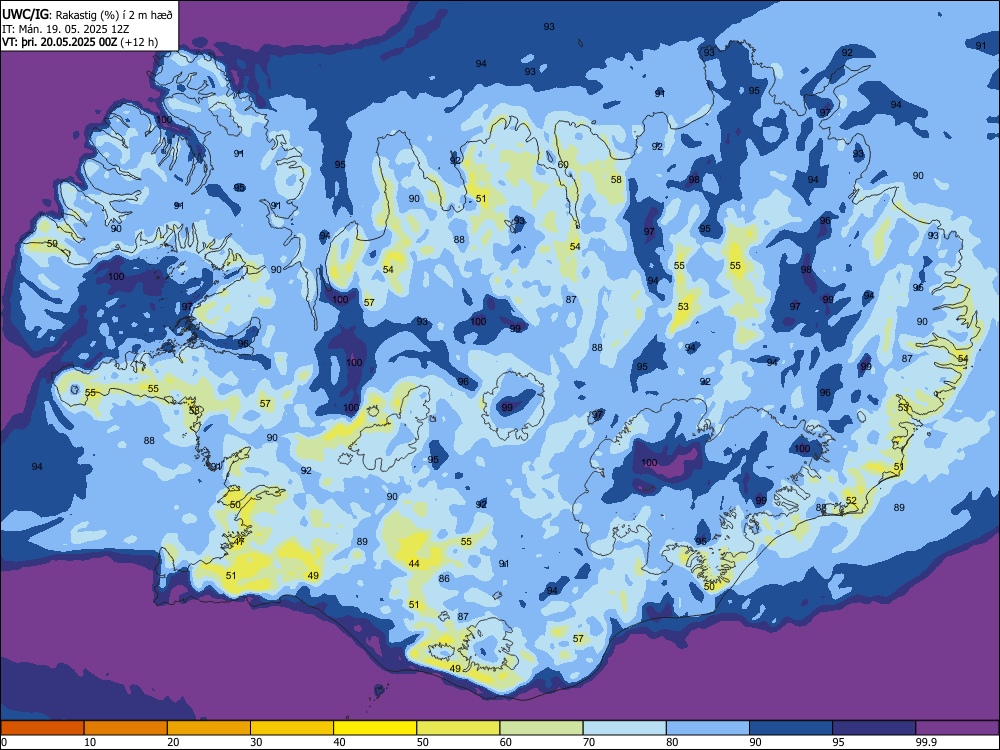Click the legend scale label 99.9

927,742
